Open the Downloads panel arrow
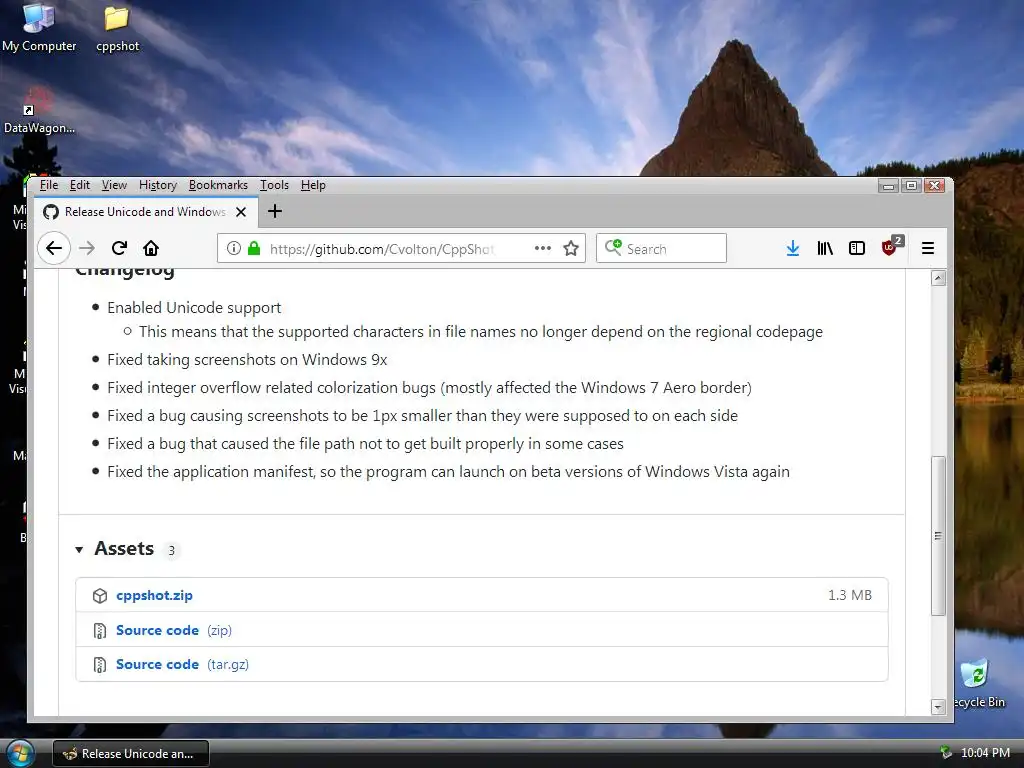 tap(793, 248)
